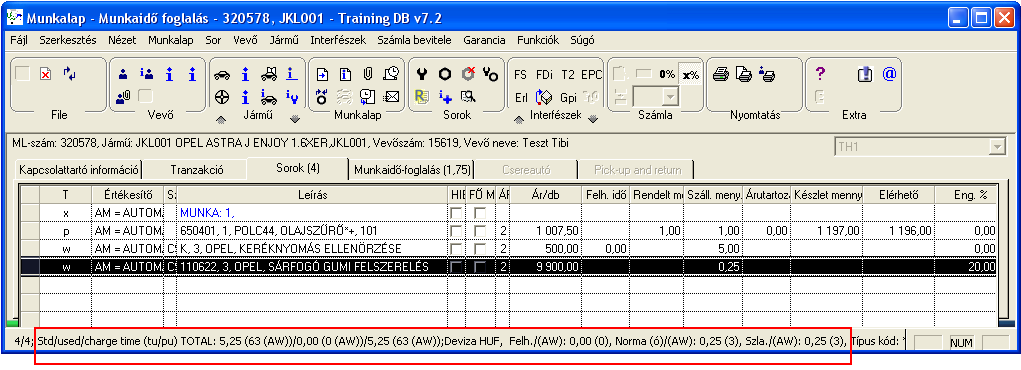Click the T2 interface button
1021x370 pixels.
tap(568, 75)
